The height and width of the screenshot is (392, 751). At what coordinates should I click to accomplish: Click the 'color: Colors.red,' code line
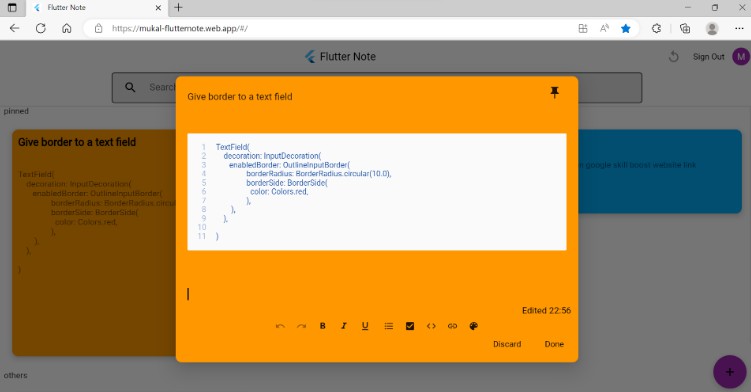click(x=279, y=192)
